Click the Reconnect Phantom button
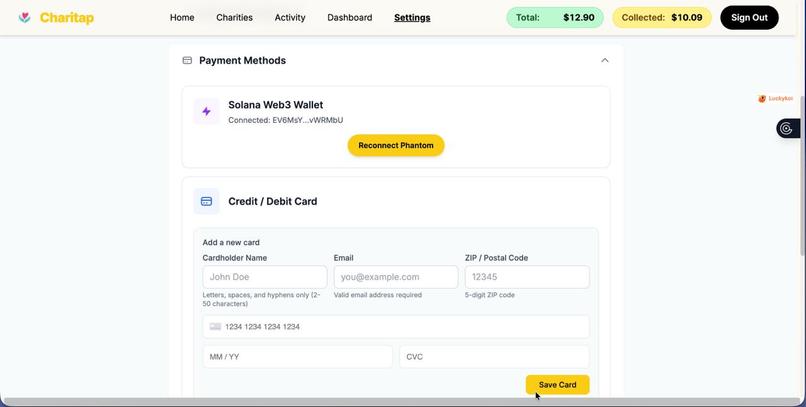The height and width of the screenshot is (407, 806). tap(396, 145)
